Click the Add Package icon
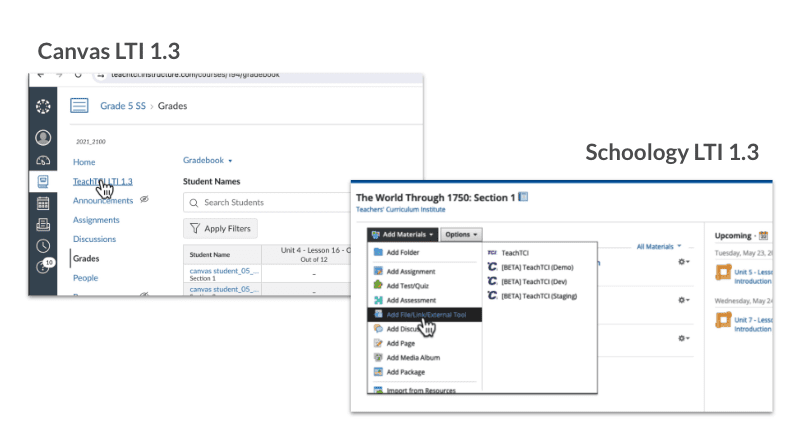The width and height of the screenshot is (802, 441). coord(378,371)
